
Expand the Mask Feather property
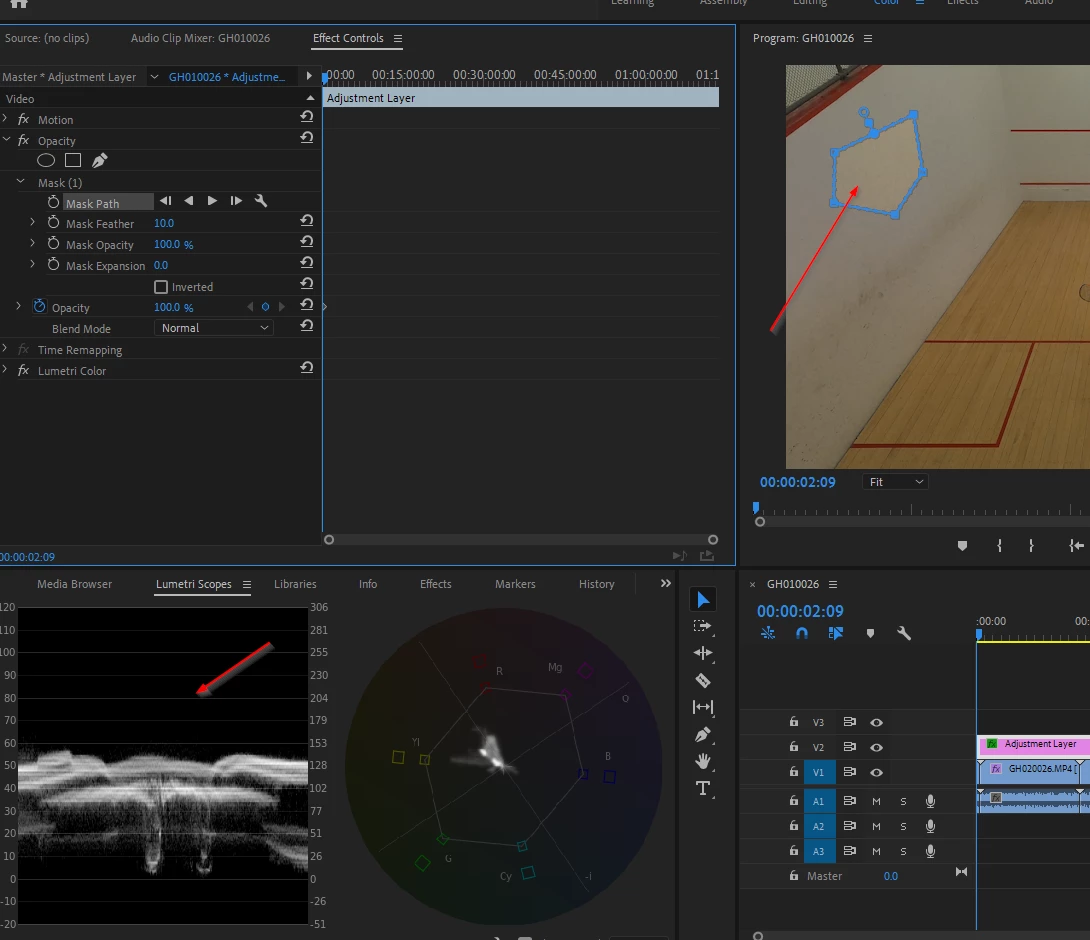[x=33, y=222]
